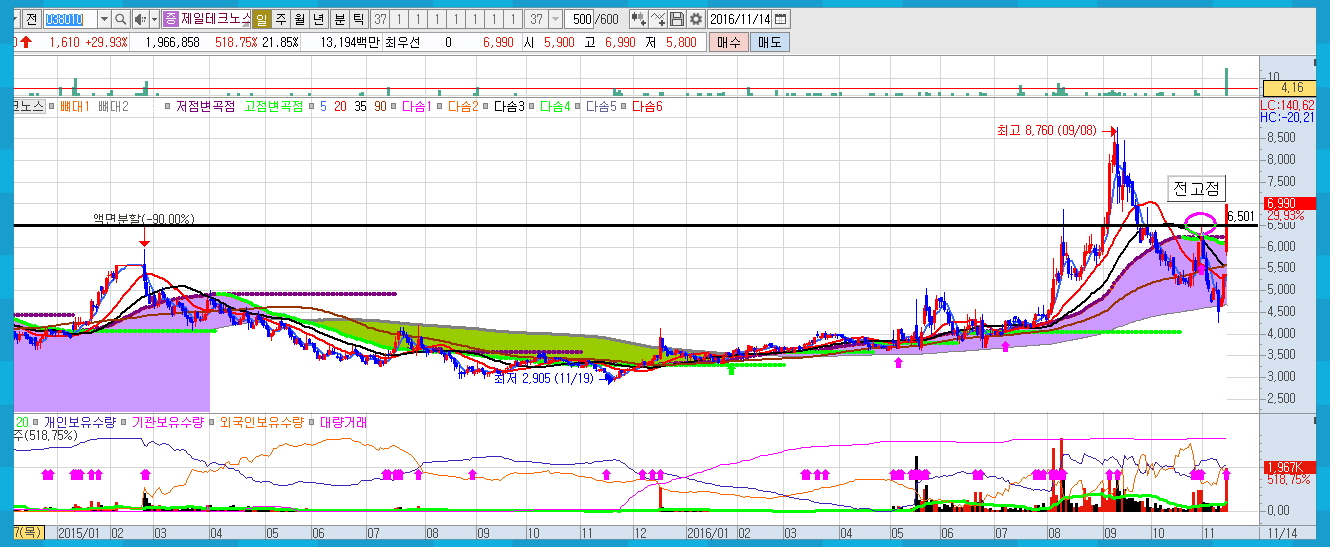The width and height of the screenshot is (1330, 547).
Task: Click the 6,501 horizontal line price label
Action: point(1240,216)
